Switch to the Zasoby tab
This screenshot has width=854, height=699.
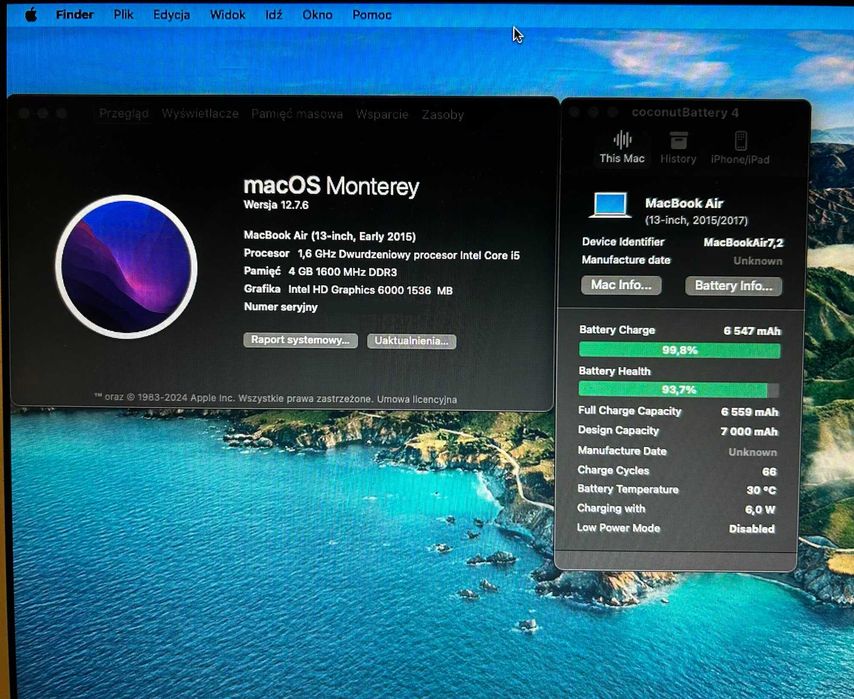pyautogui.click(x=443, y=115)
